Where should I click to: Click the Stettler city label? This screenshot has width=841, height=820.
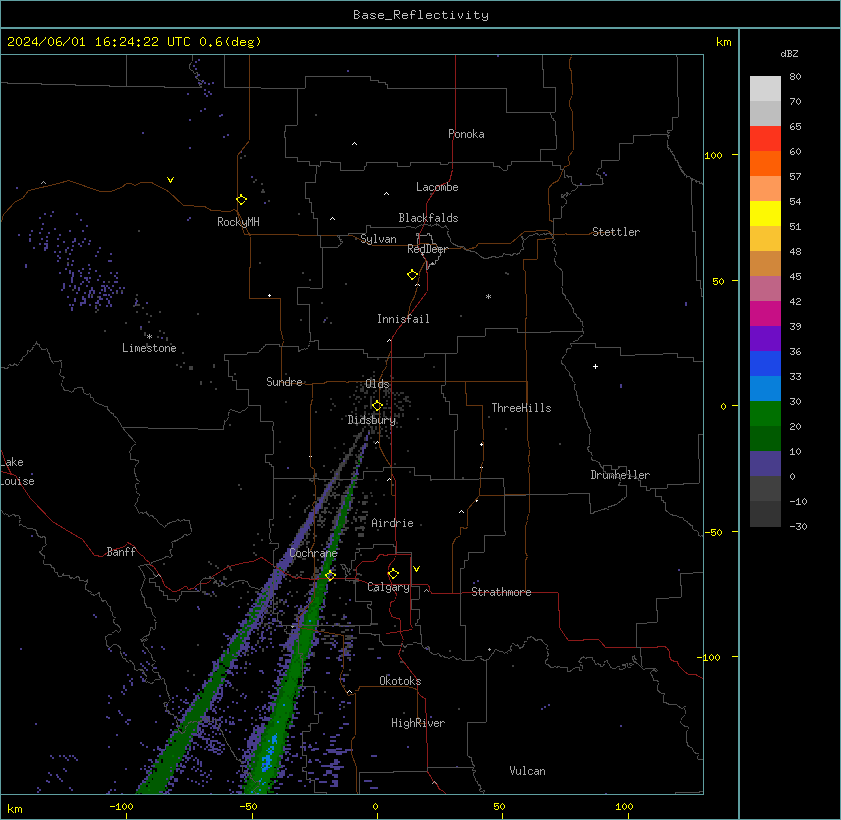[616, 232]
